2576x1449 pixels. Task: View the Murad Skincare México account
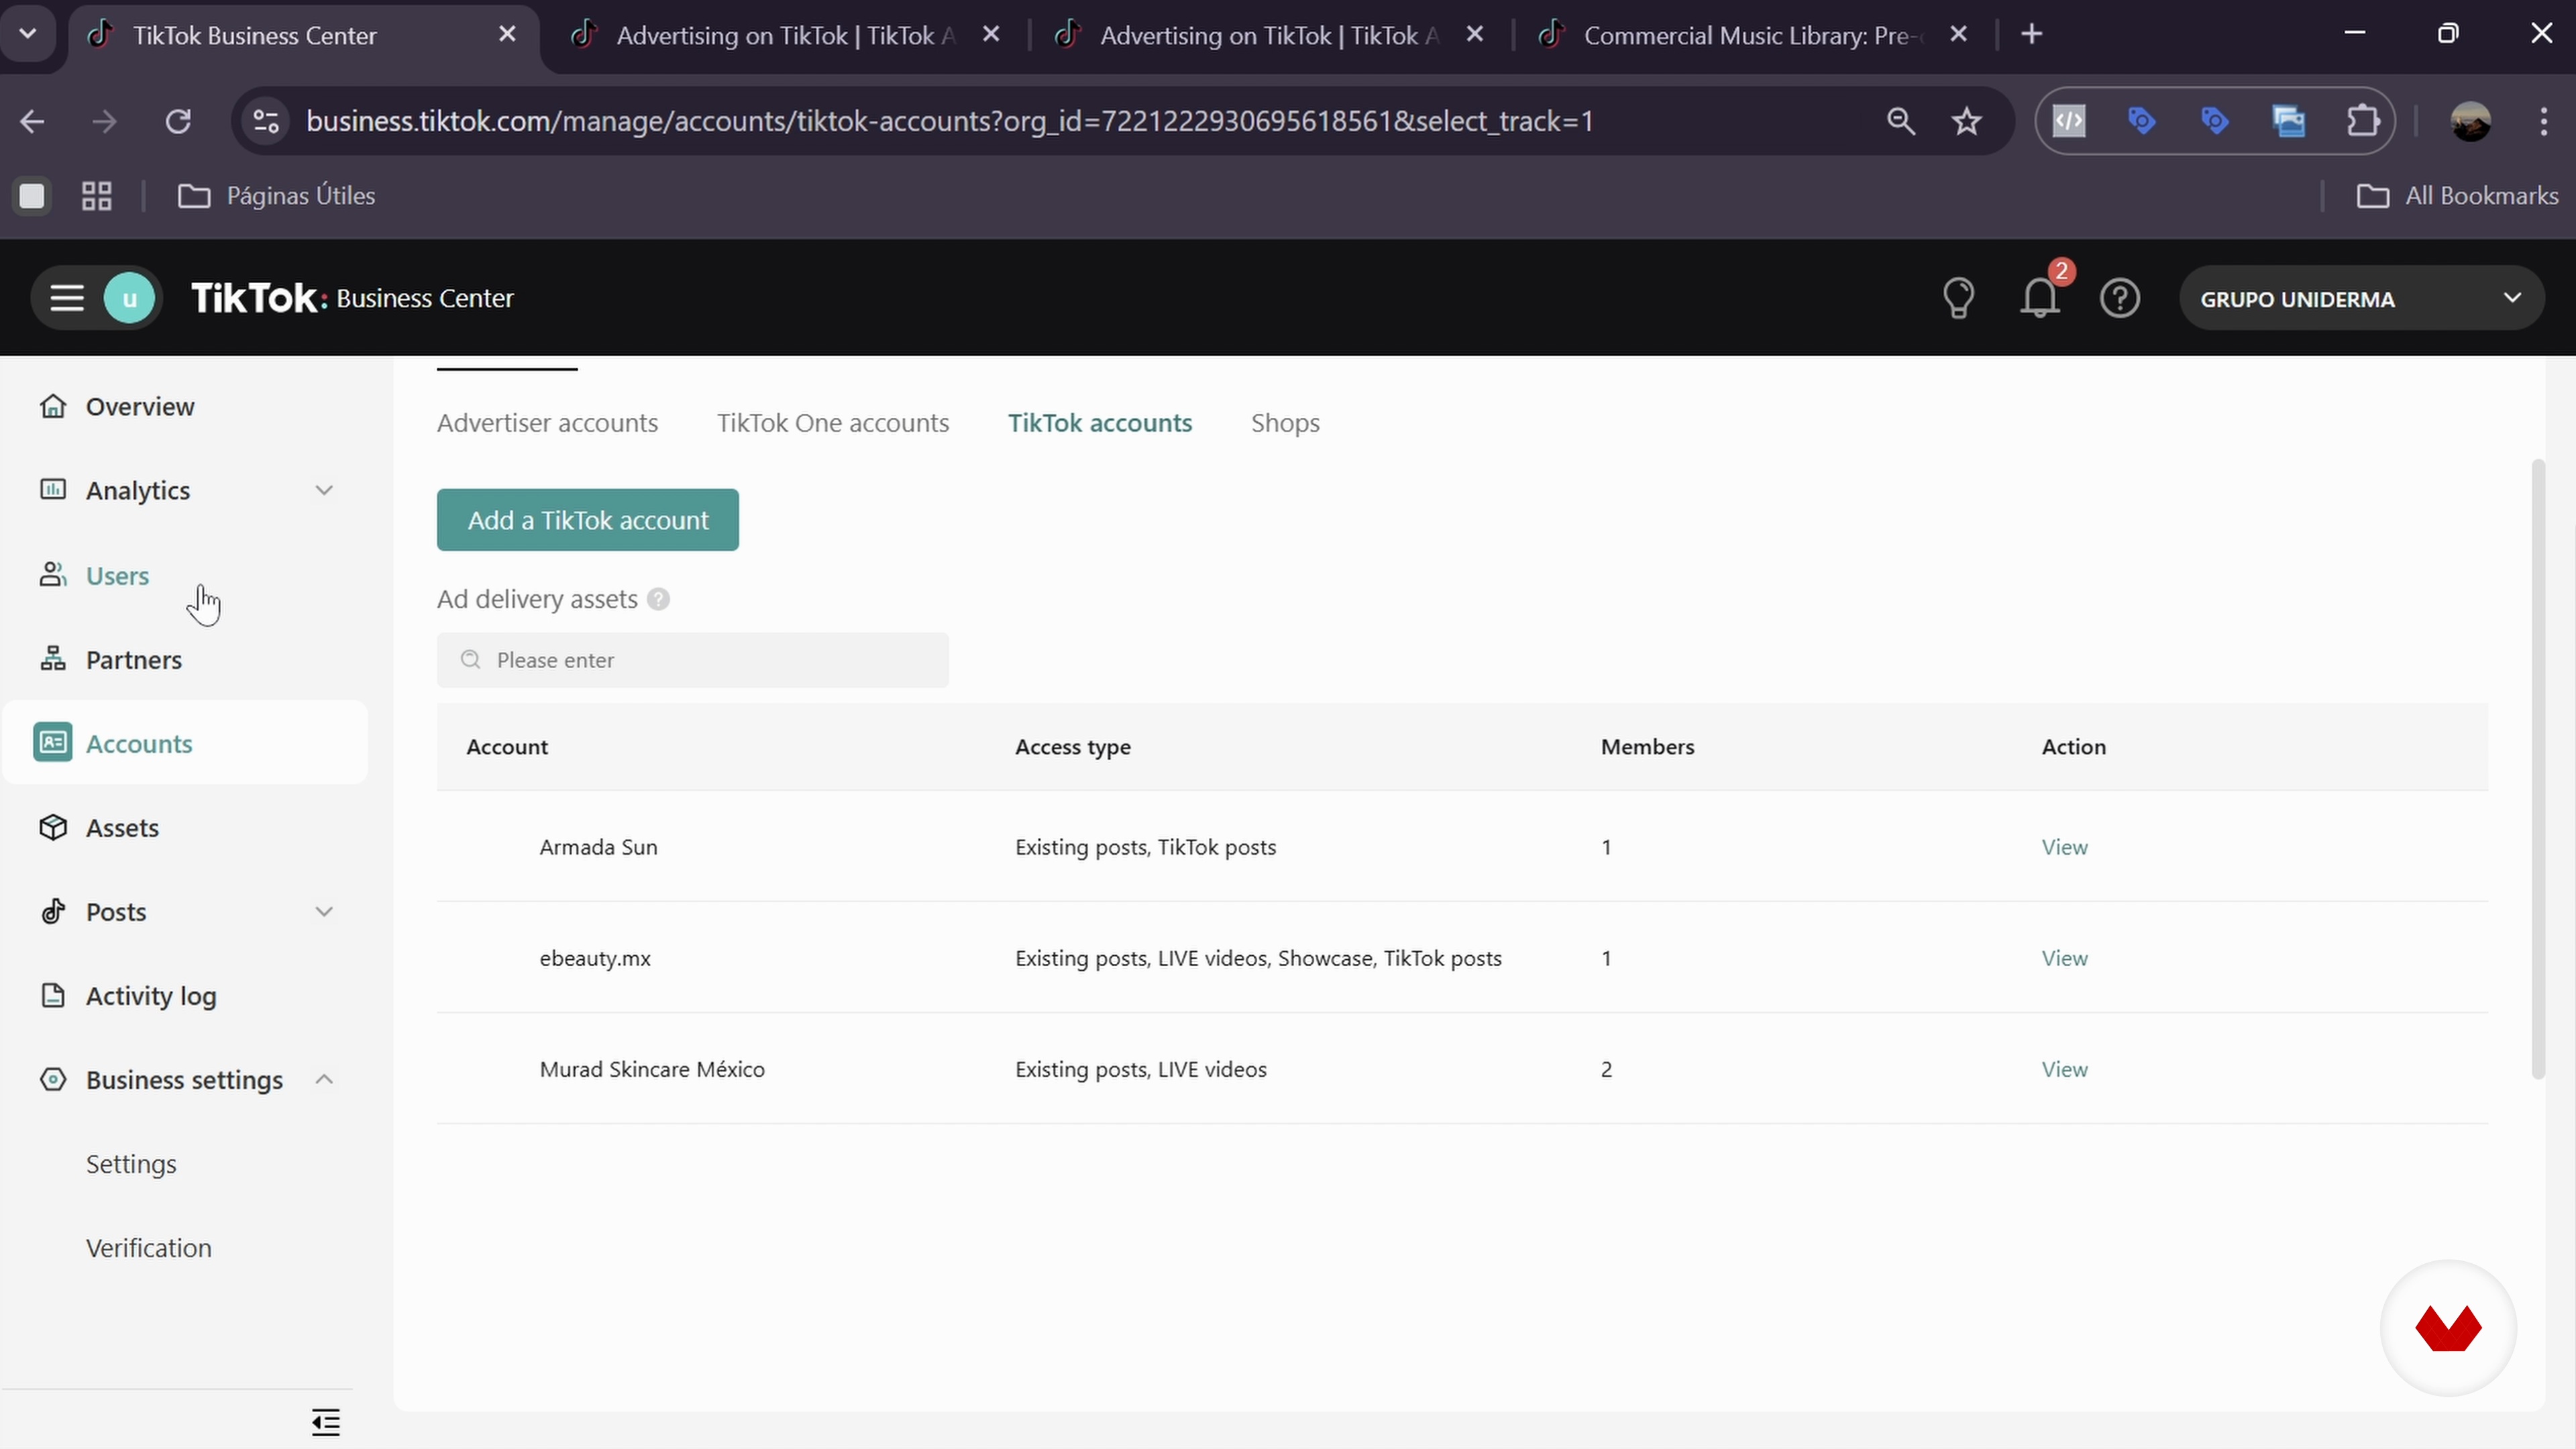coord(2064,1069)
